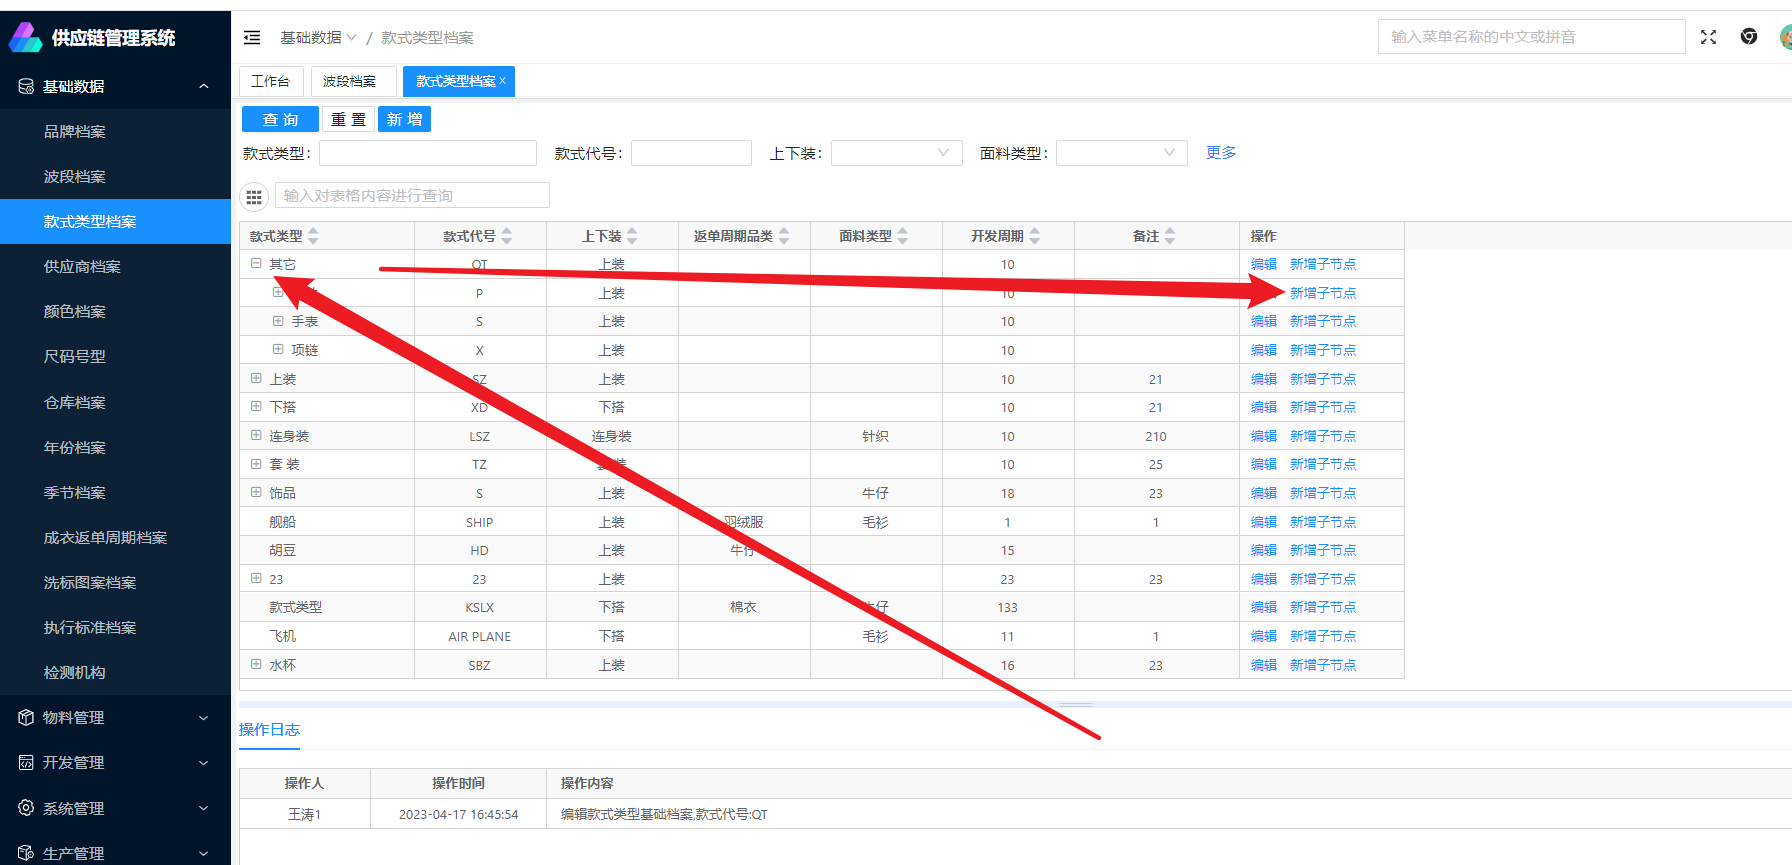Close the 款式类型档案 tab with its X
This screenshot has height=865, width=1792.
click(x=503, y=81)
